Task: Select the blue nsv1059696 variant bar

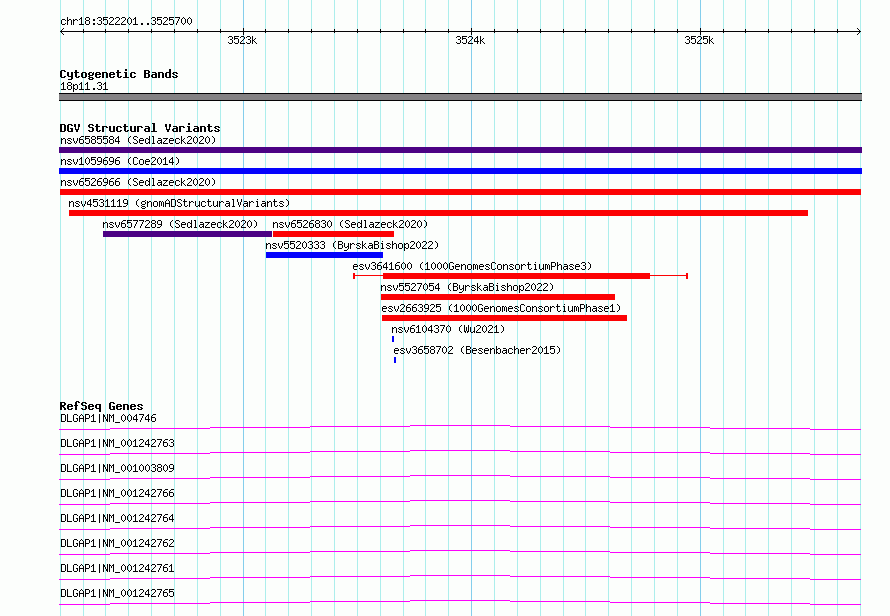Action: pyautogui.click(x=460, y=171)
